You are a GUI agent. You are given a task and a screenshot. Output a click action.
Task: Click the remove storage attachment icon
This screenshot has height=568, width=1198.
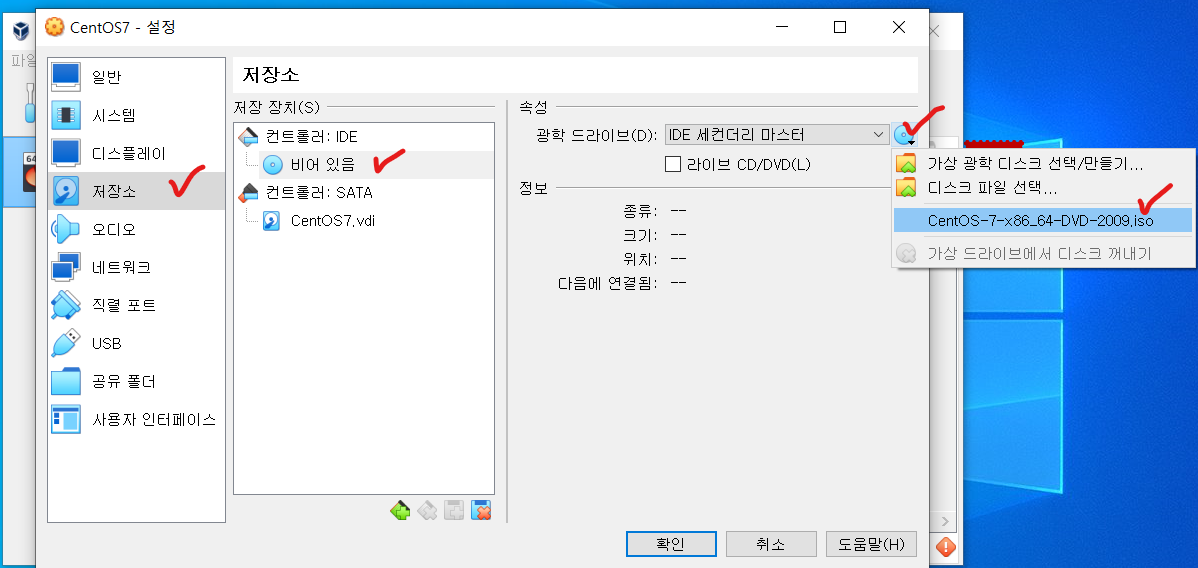(481, 510)
